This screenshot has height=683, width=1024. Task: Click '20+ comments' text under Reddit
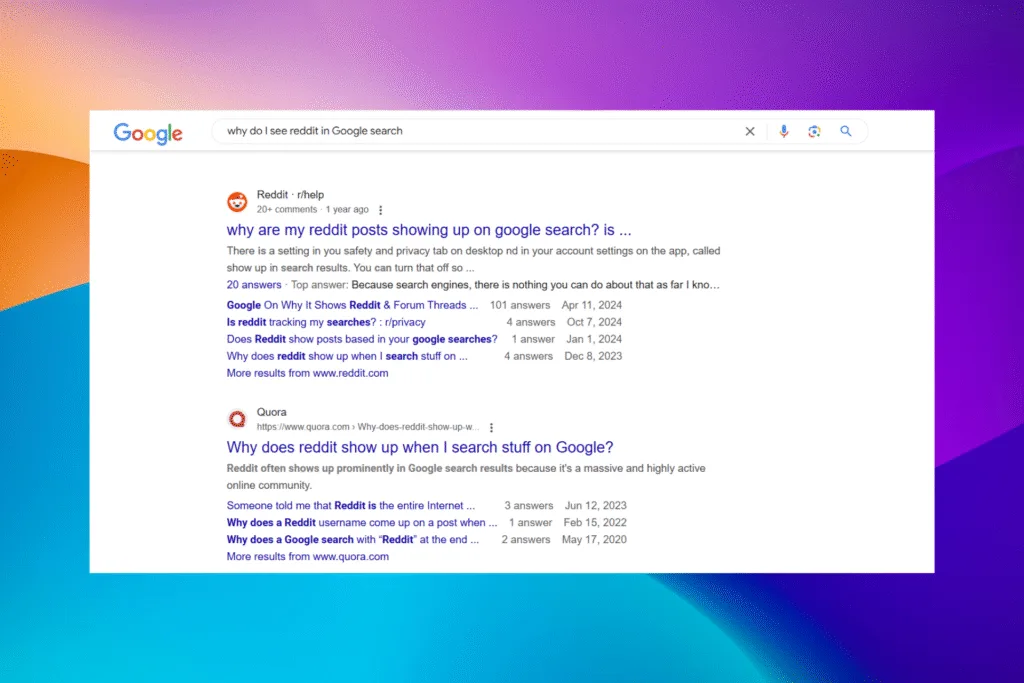point(287,210)
